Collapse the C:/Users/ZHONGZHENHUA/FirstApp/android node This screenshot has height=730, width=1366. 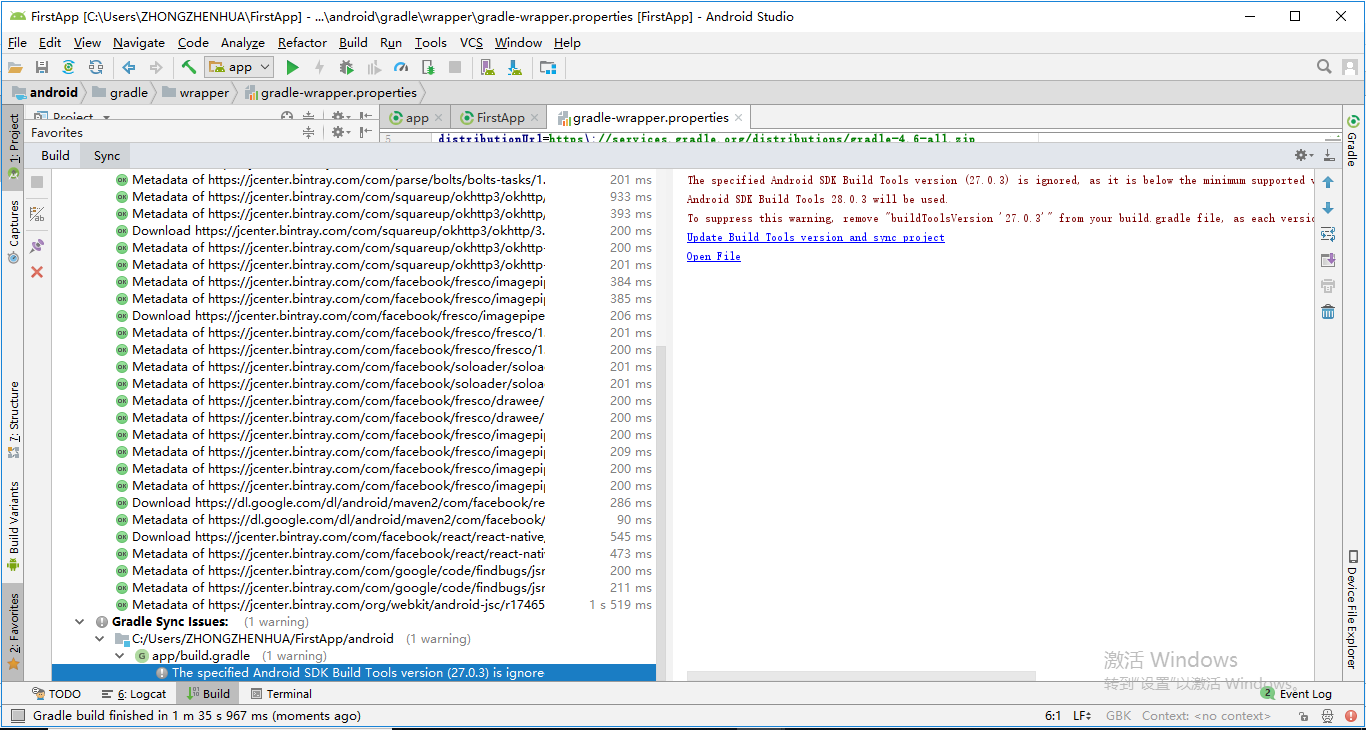click(99, 639)
